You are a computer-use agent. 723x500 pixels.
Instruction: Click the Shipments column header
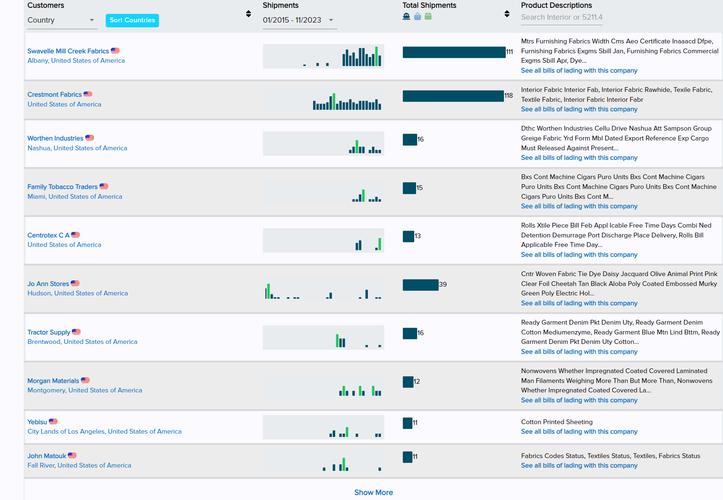pyautogui.click(x=280, y=6)
